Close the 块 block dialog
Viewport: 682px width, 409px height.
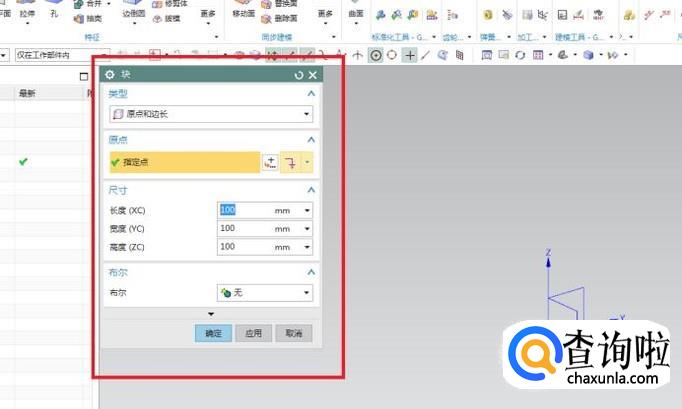pyautogui.click(x=313, y=75)
